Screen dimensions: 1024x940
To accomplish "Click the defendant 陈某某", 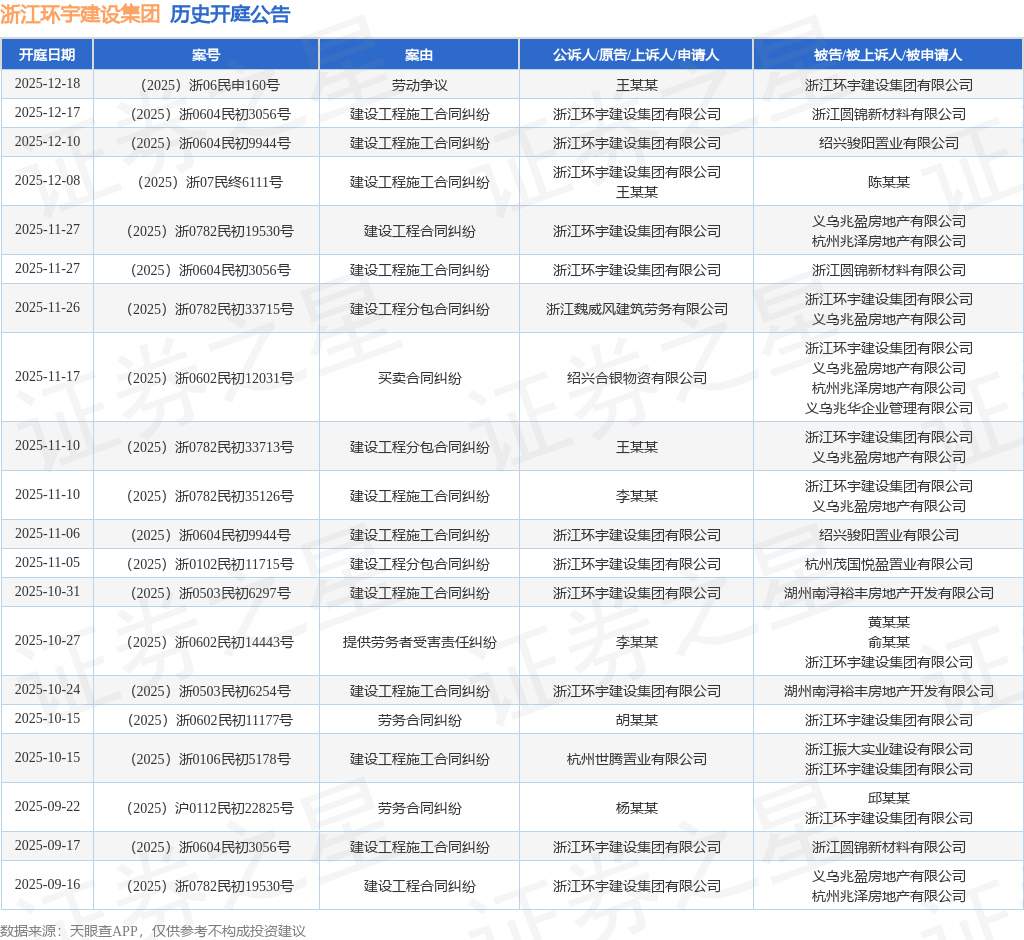I will coord(888,182).
